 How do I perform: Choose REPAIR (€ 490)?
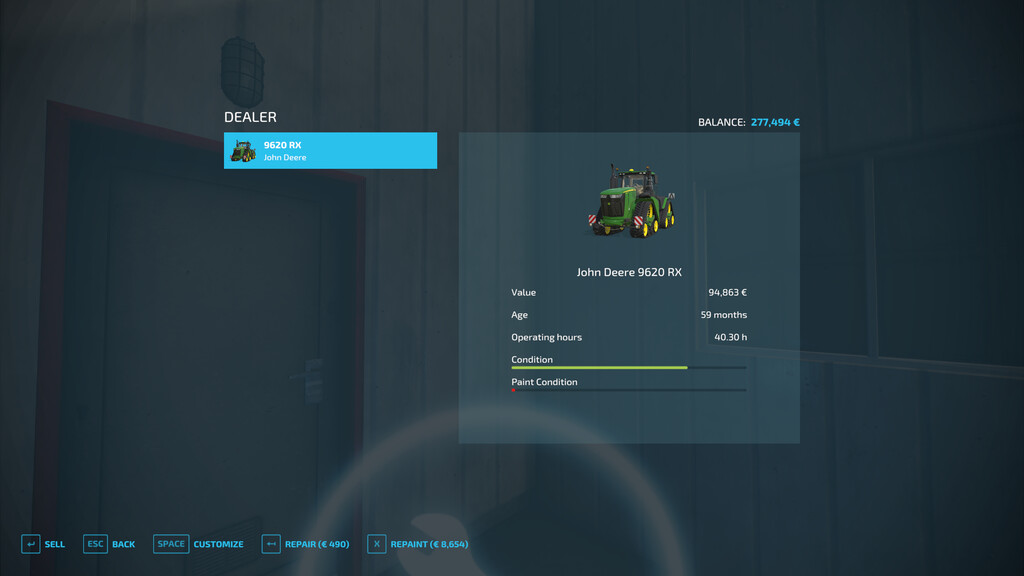pos(317,544)
